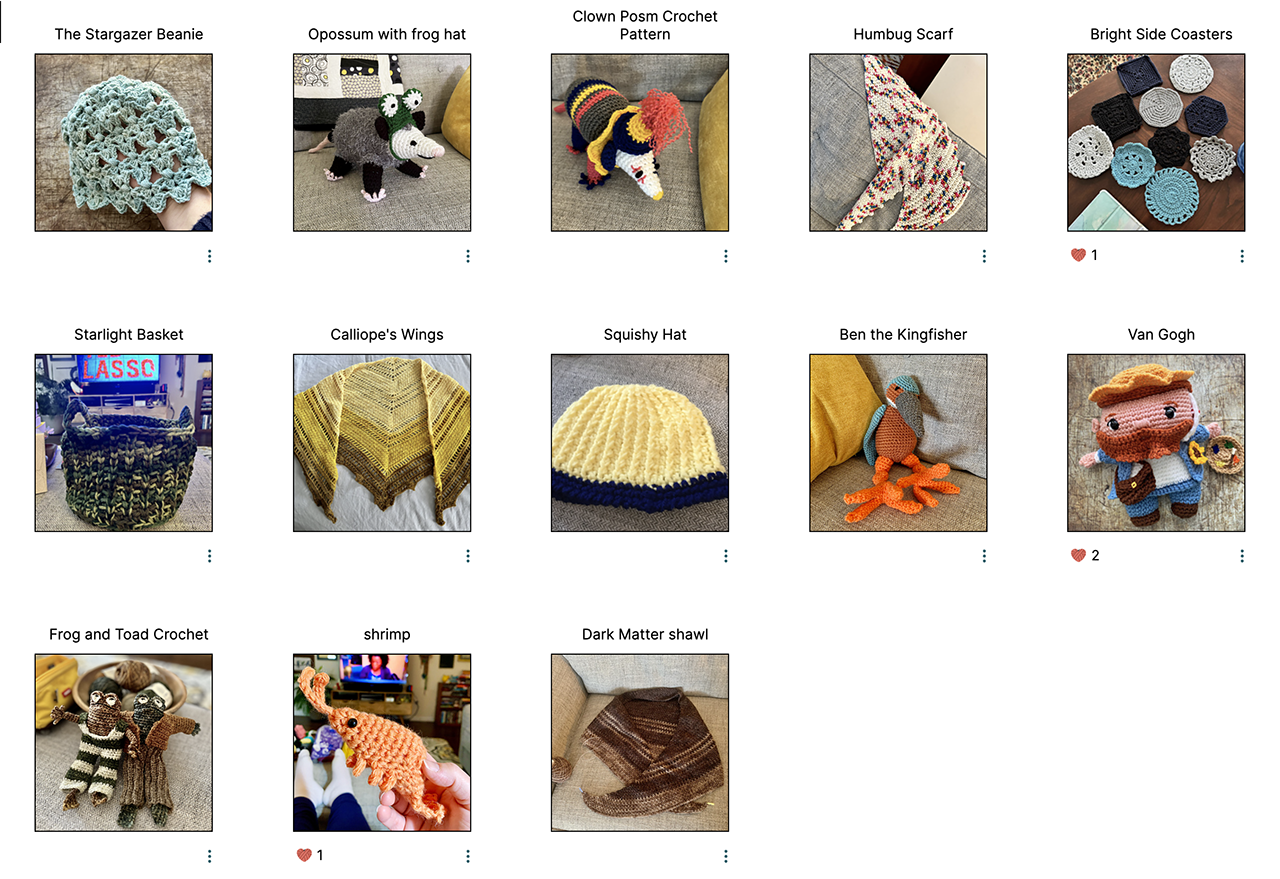
Task: Open three-dot menu below Starlight Basket
Action: tap(209, 556)
